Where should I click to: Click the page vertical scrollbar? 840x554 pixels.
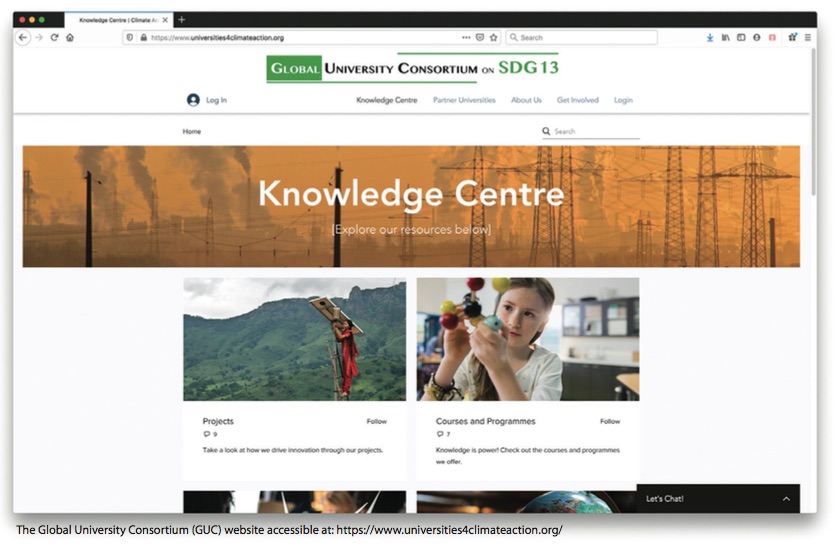pyautogui.click(x=813, y=123)
